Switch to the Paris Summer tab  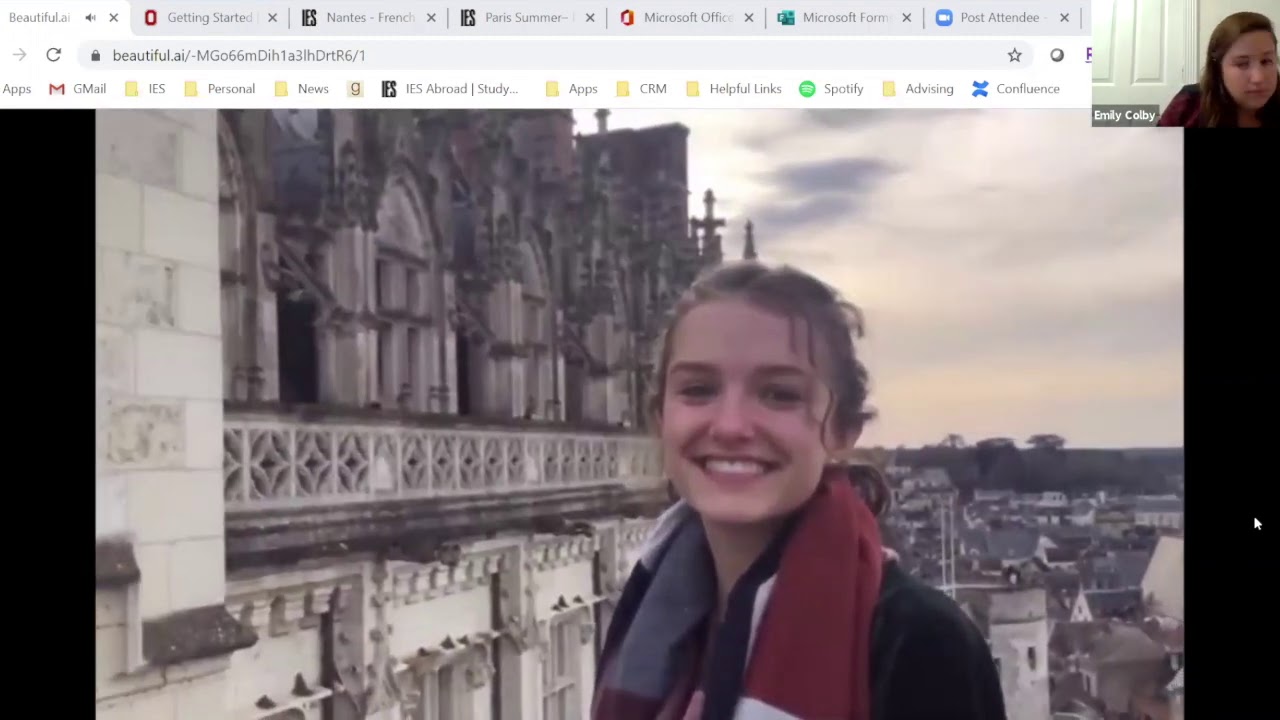(x=527, y=18)
